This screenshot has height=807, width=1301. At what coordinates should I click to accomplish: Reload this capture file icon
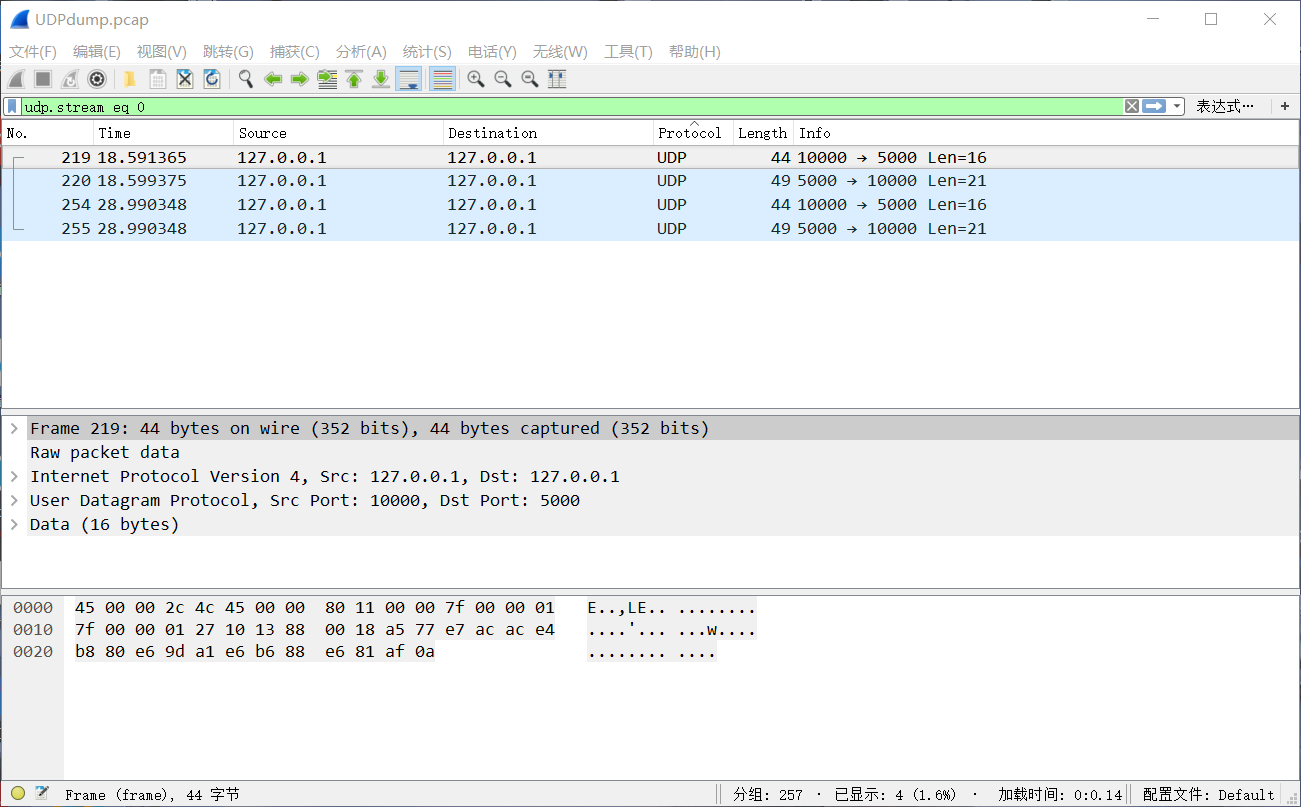point(211,79)
